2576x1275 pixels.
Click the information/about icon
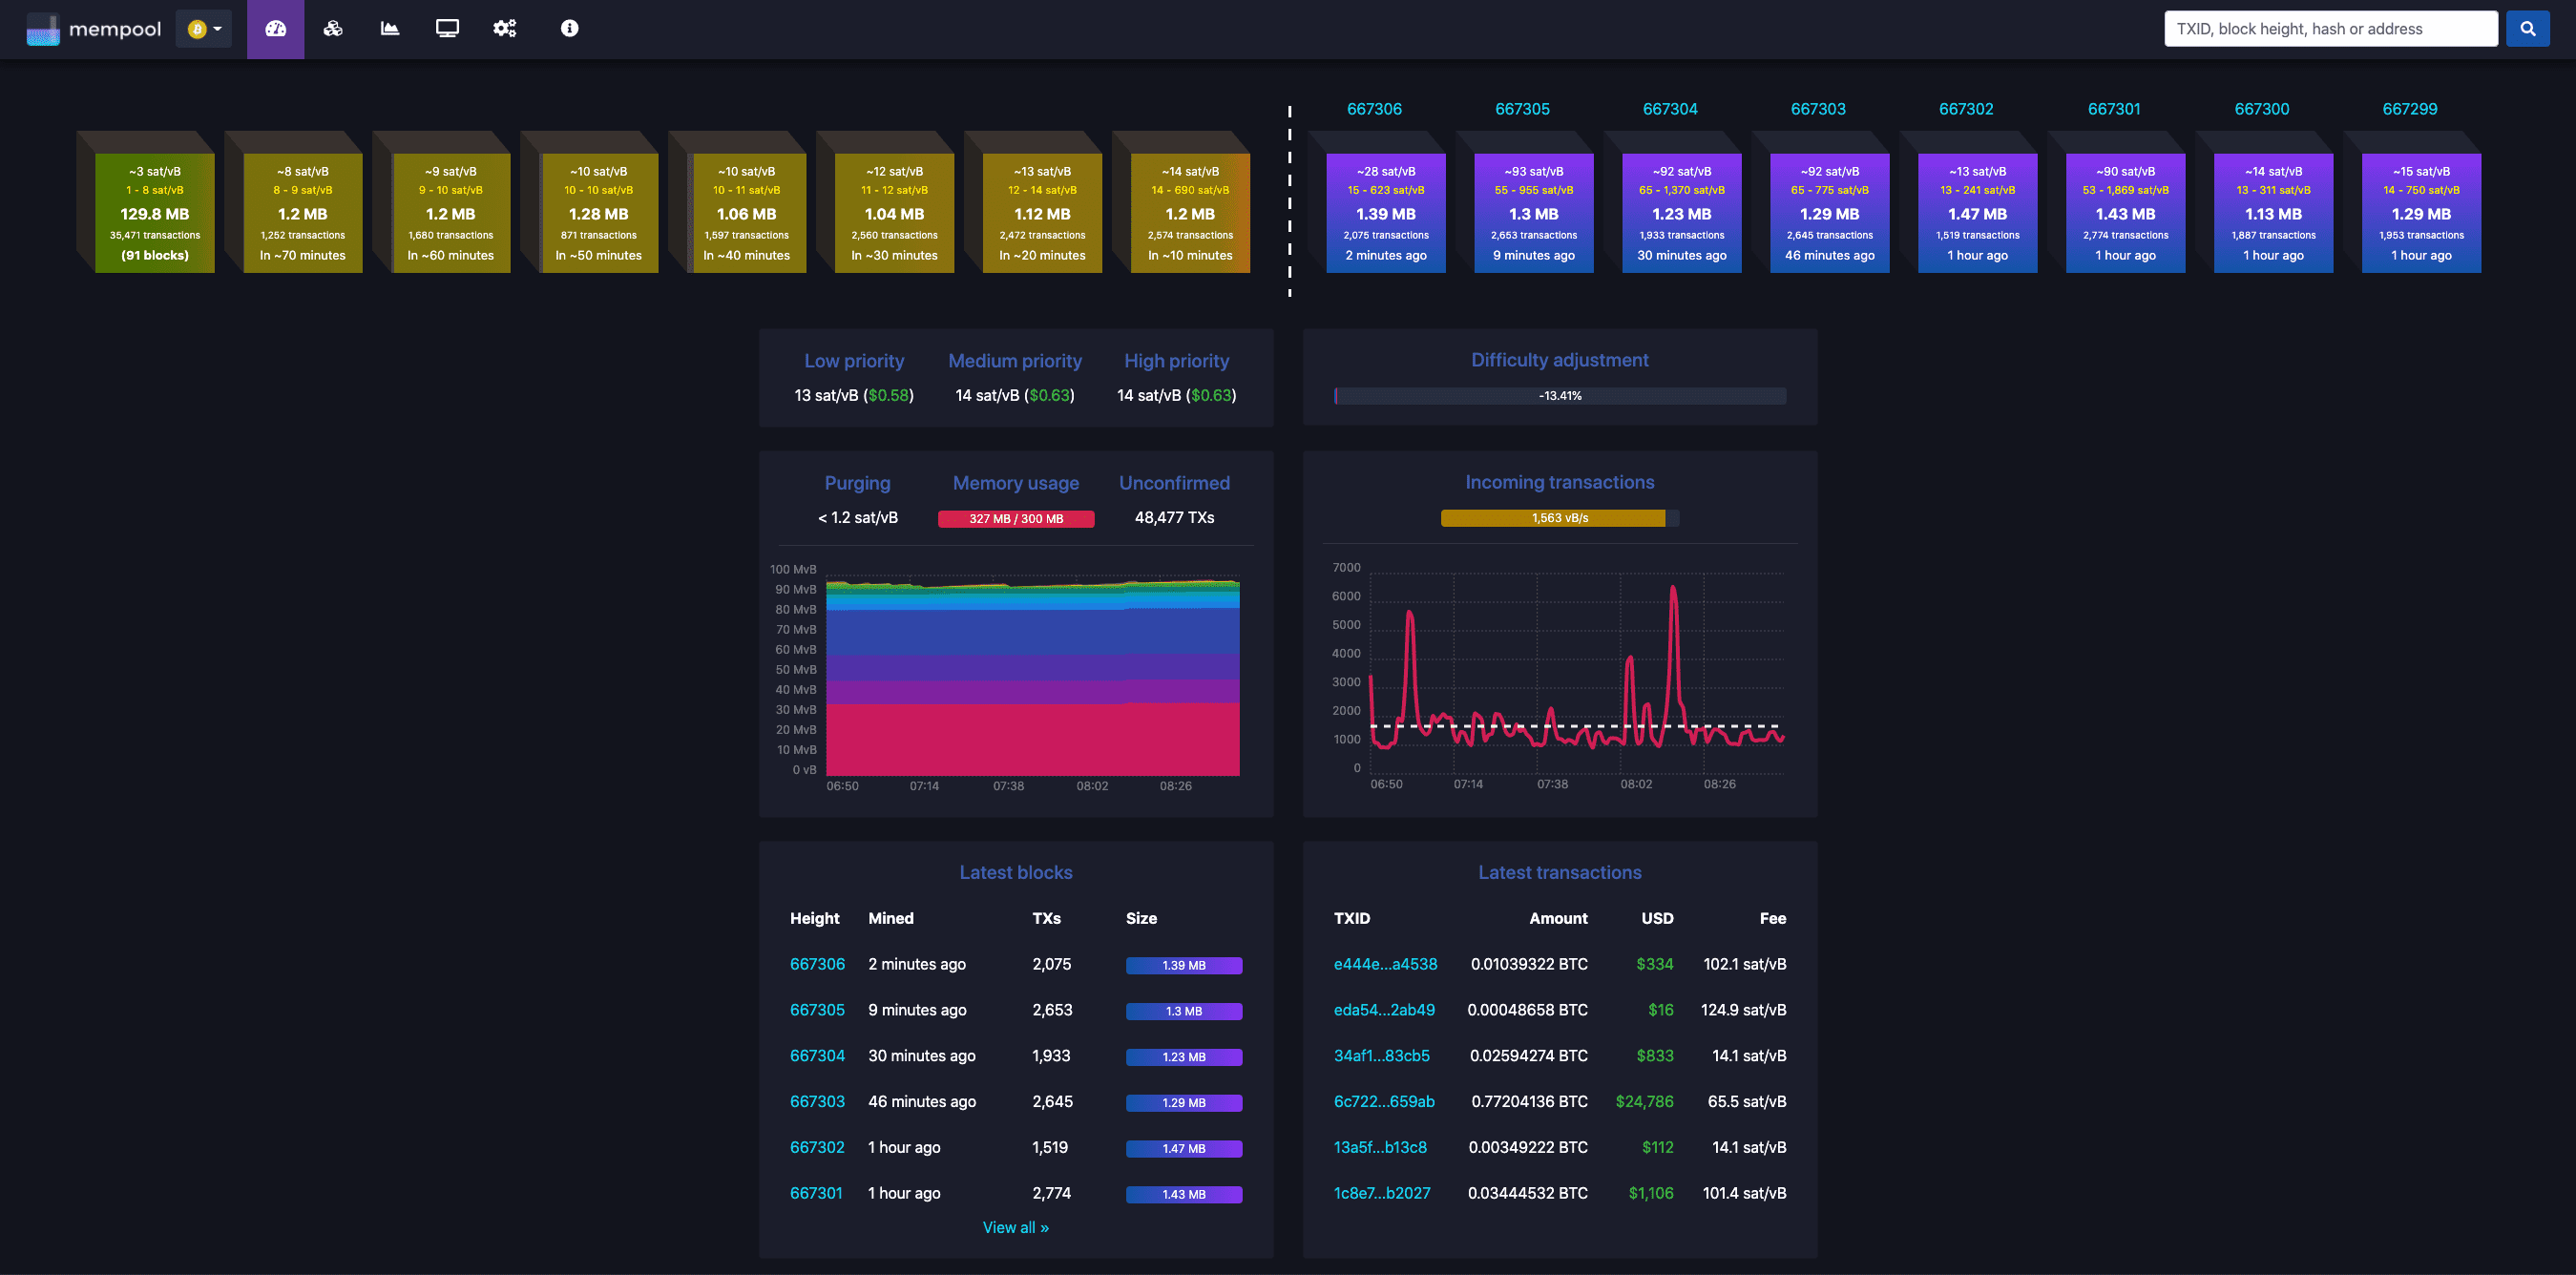(x=569, y=28)
